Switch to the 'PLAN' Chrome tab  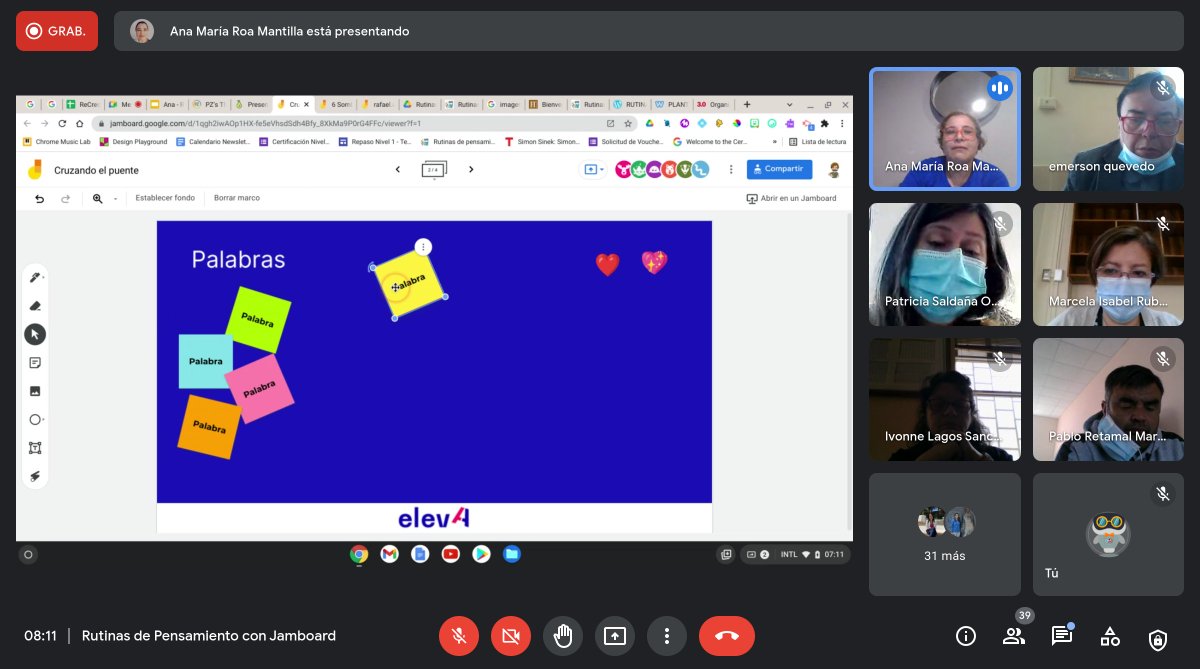coord(672,104)
